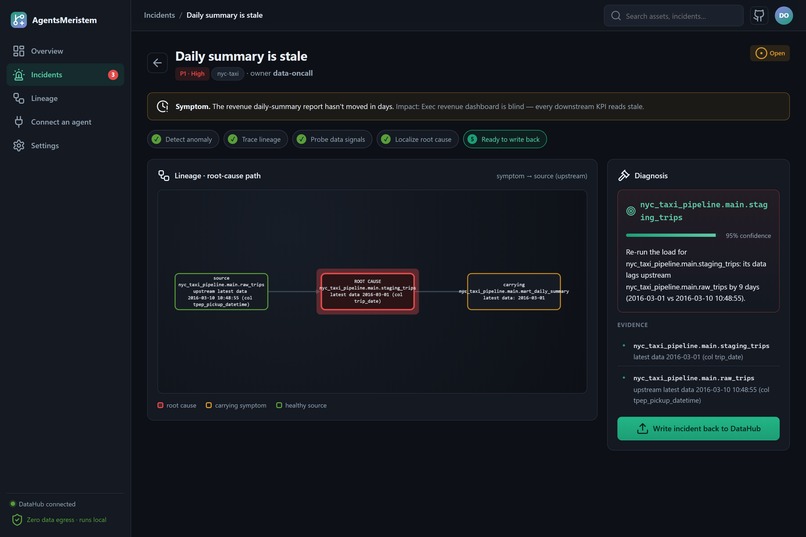Select the staging_trips ROOT CAUSE node
806x537 pixels.
(x=368, y=291)
